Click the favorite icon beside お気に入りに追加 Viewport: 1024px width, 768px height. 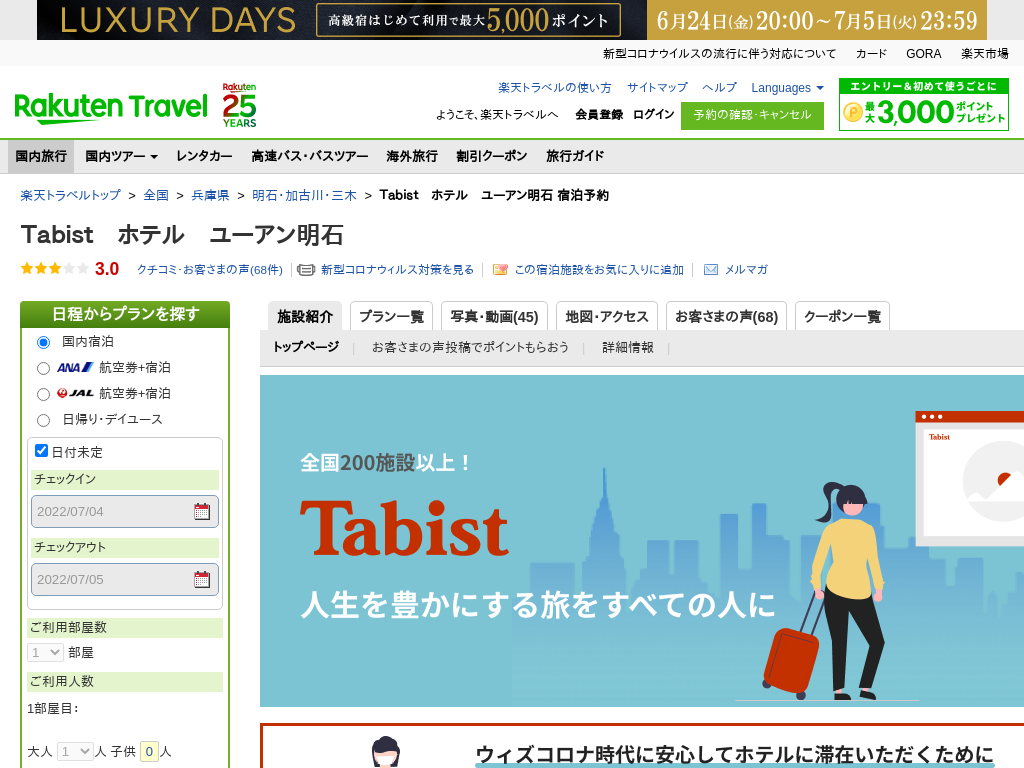coord(500,270)
